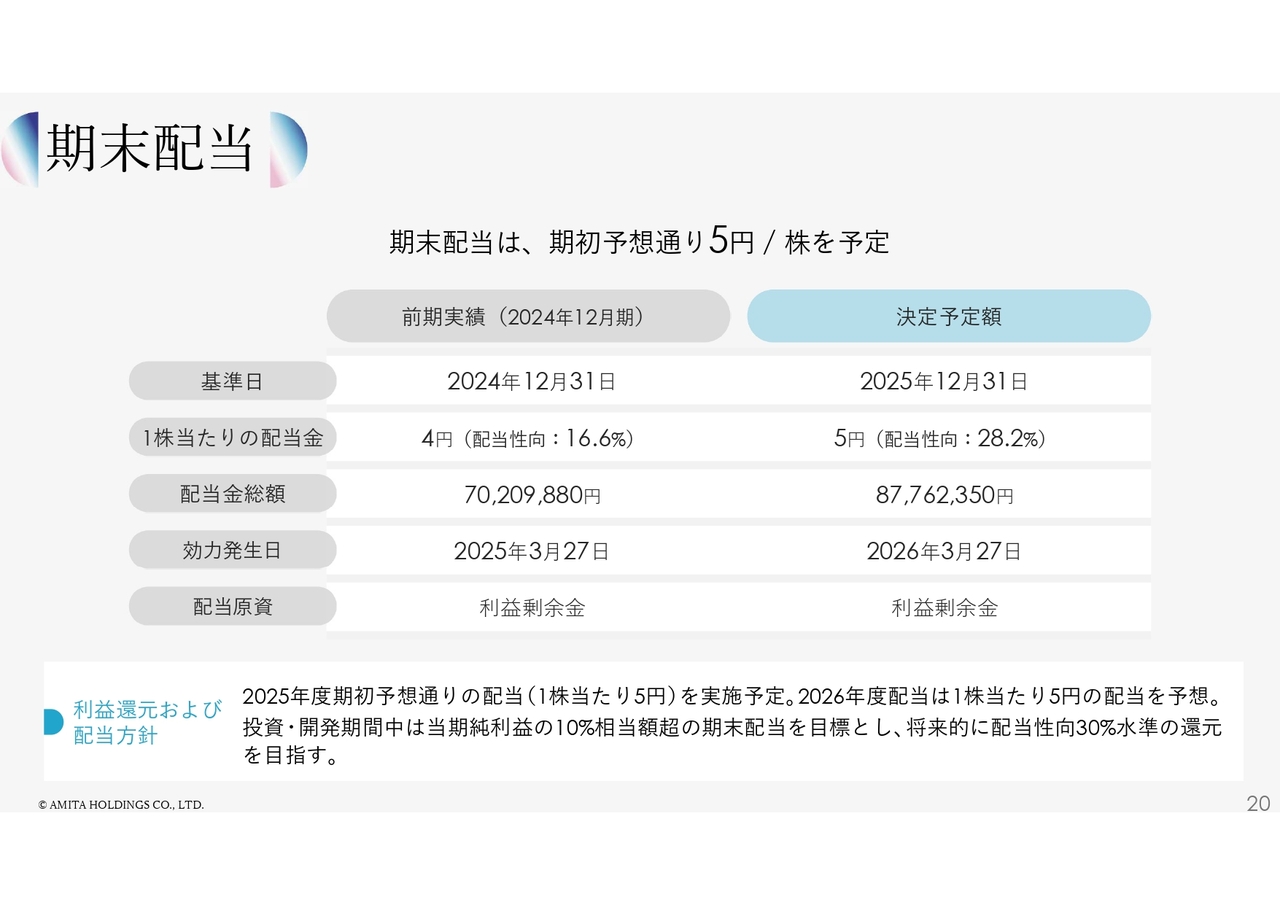Click the gradient half-circle left of the title
The image size is (1280, 905).
tap(23, 150)
